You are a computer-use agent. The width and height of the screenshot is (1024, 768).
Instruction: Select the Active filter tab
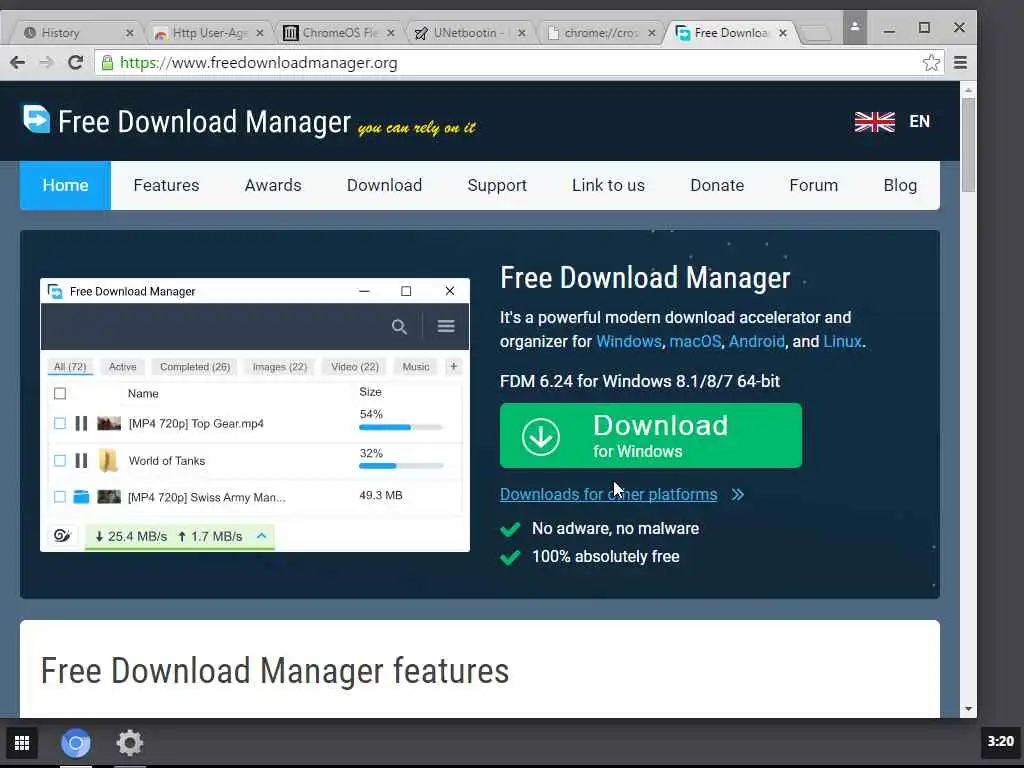coord(123,366)
